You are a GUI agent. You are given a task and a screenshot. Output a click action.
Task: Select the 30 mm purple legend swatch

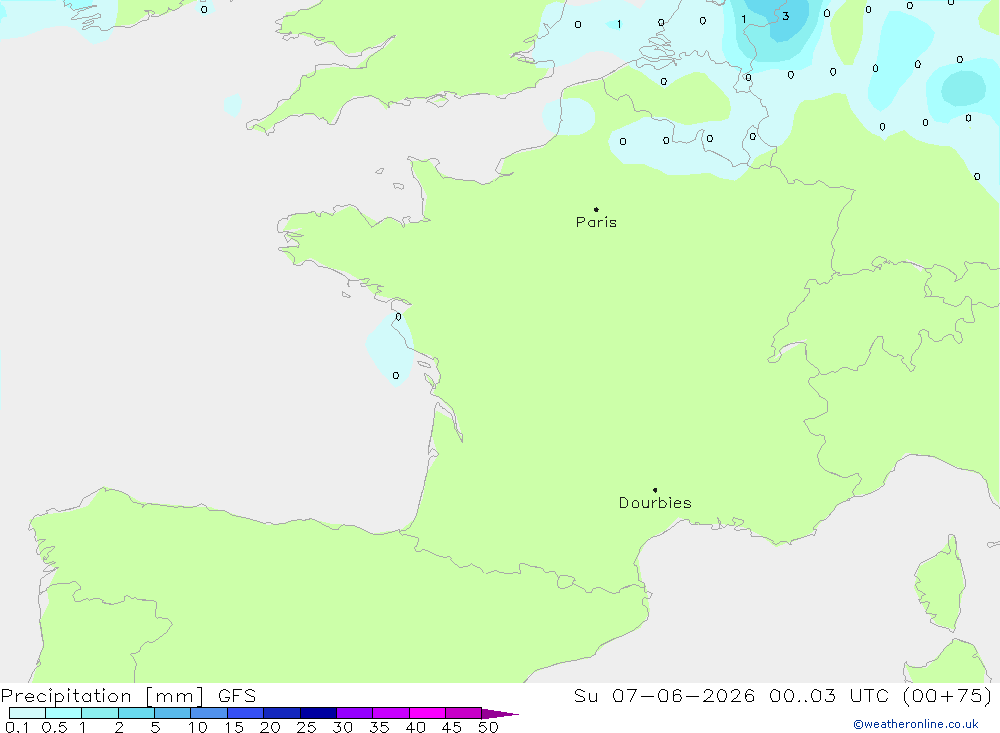click(x=354, y=713)
